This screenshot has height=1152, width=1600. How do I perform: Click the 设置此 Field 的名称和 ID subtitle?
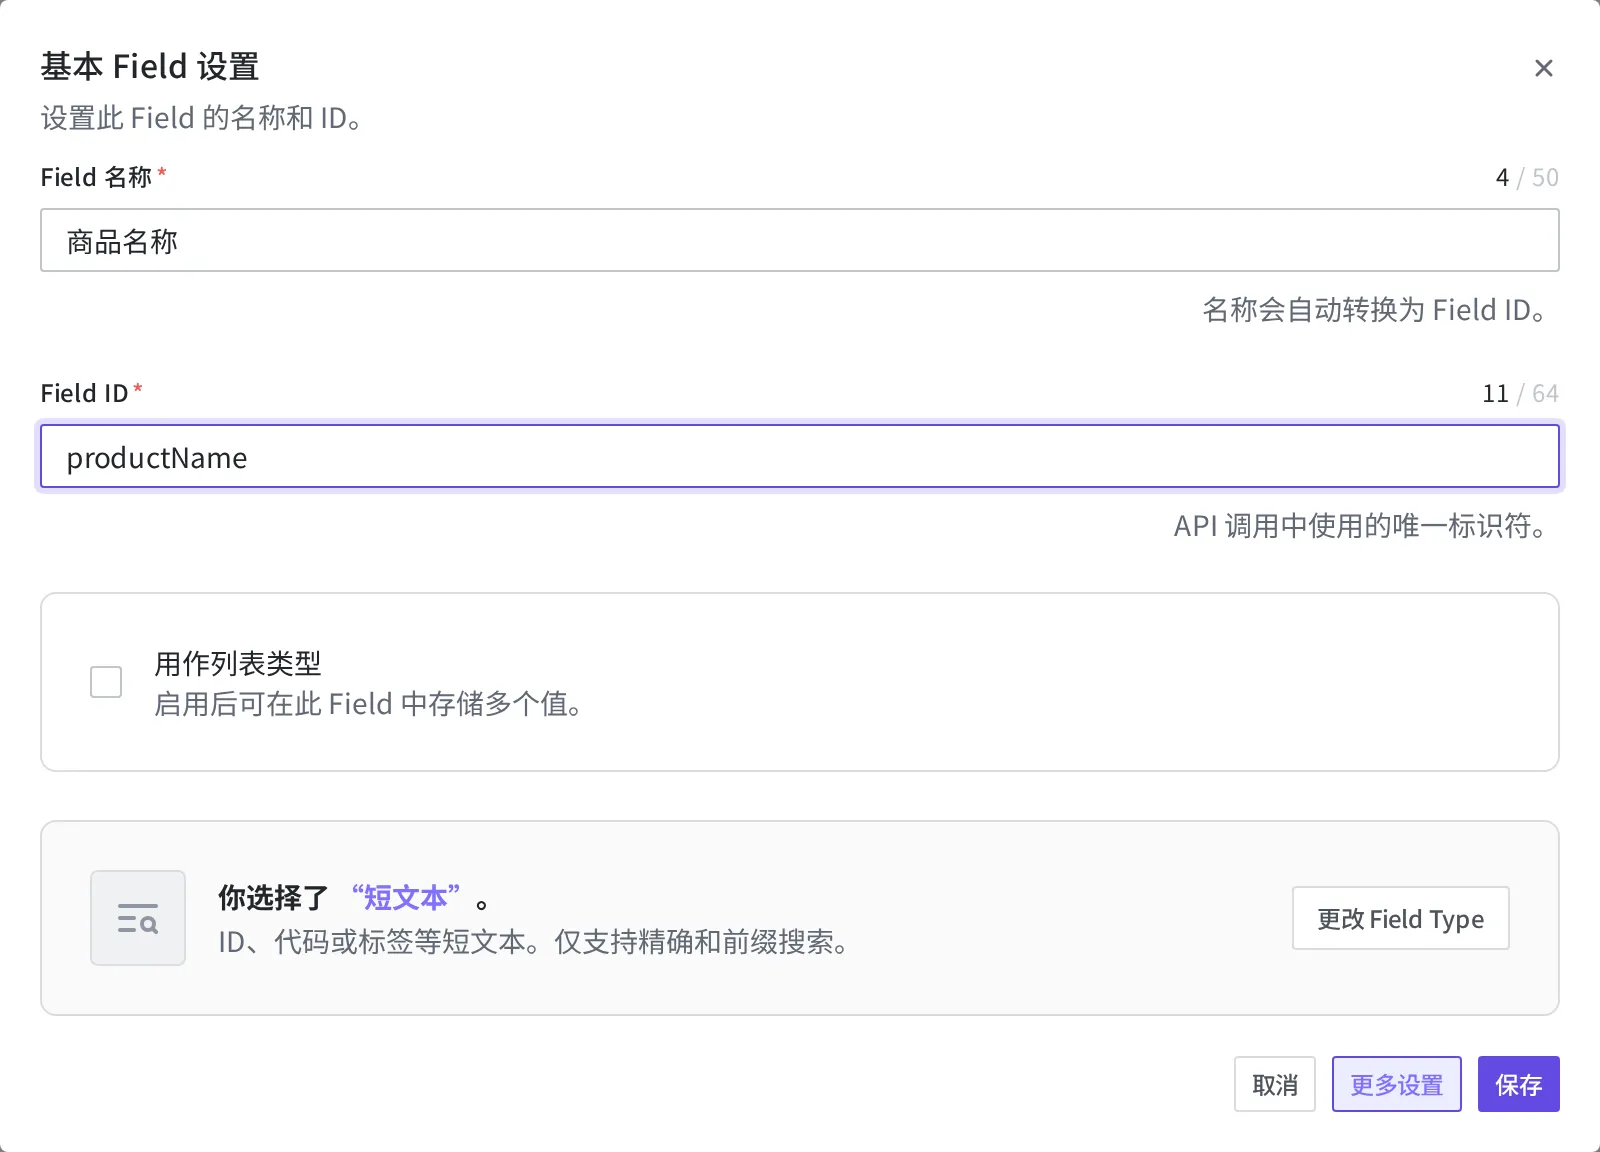point(203,118)
